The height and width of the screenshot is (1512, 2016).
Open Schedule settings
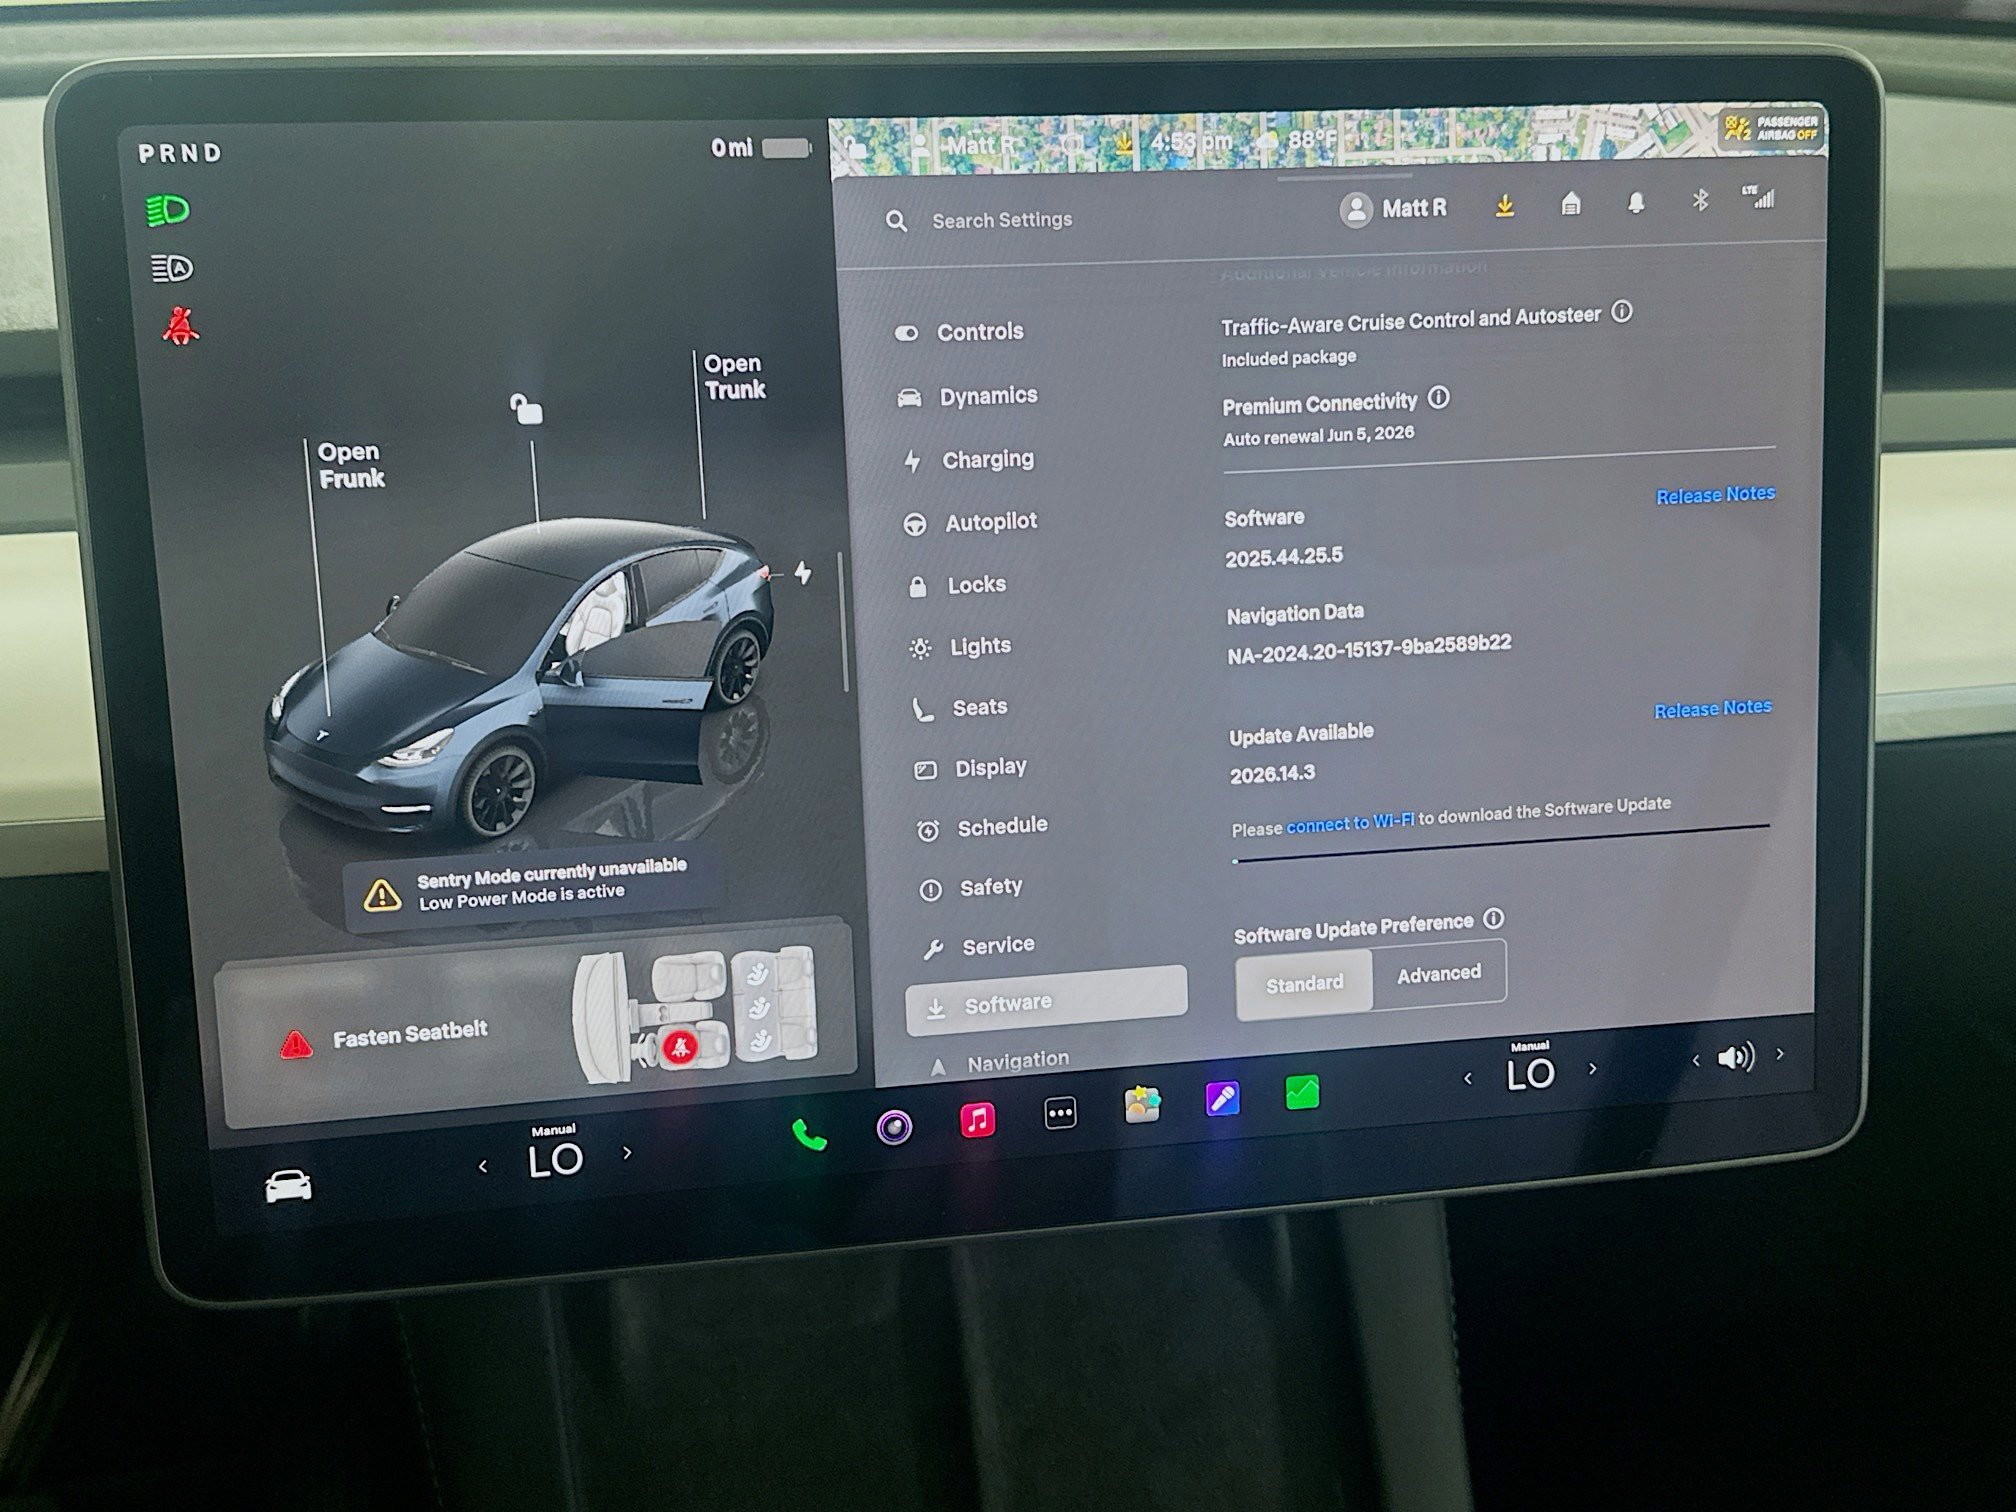pos(983,827)
